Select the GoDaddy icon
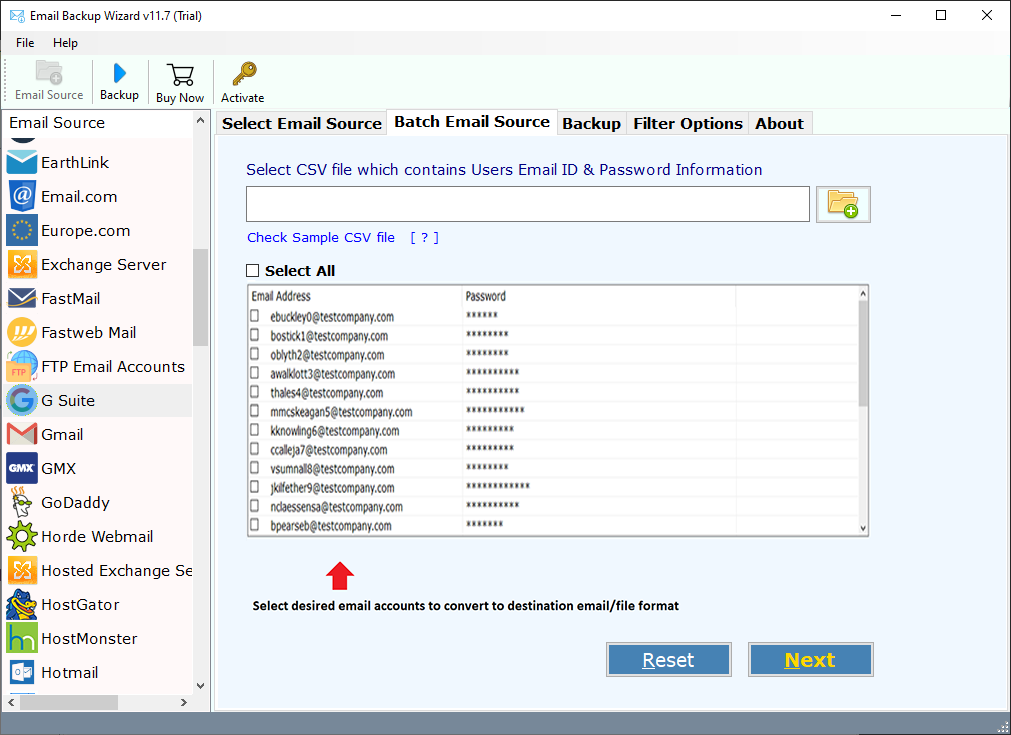The image size is (1011, 735). (22, 502)
